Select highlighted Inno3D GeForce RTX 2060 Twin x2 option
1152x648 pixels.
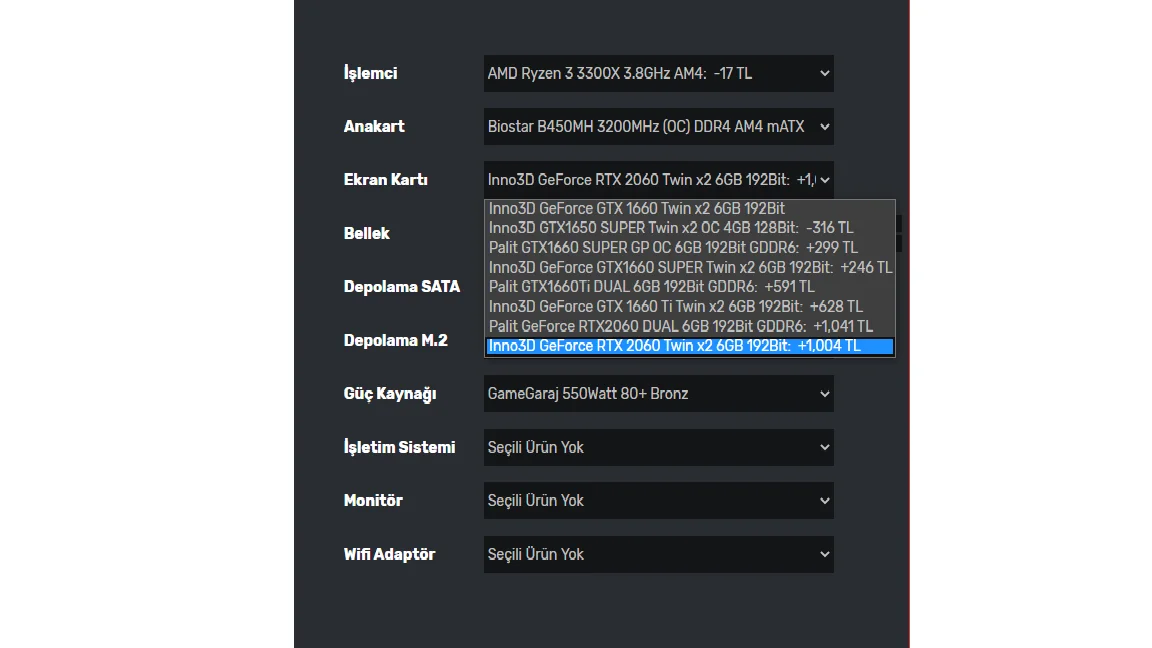coord(690,346)
